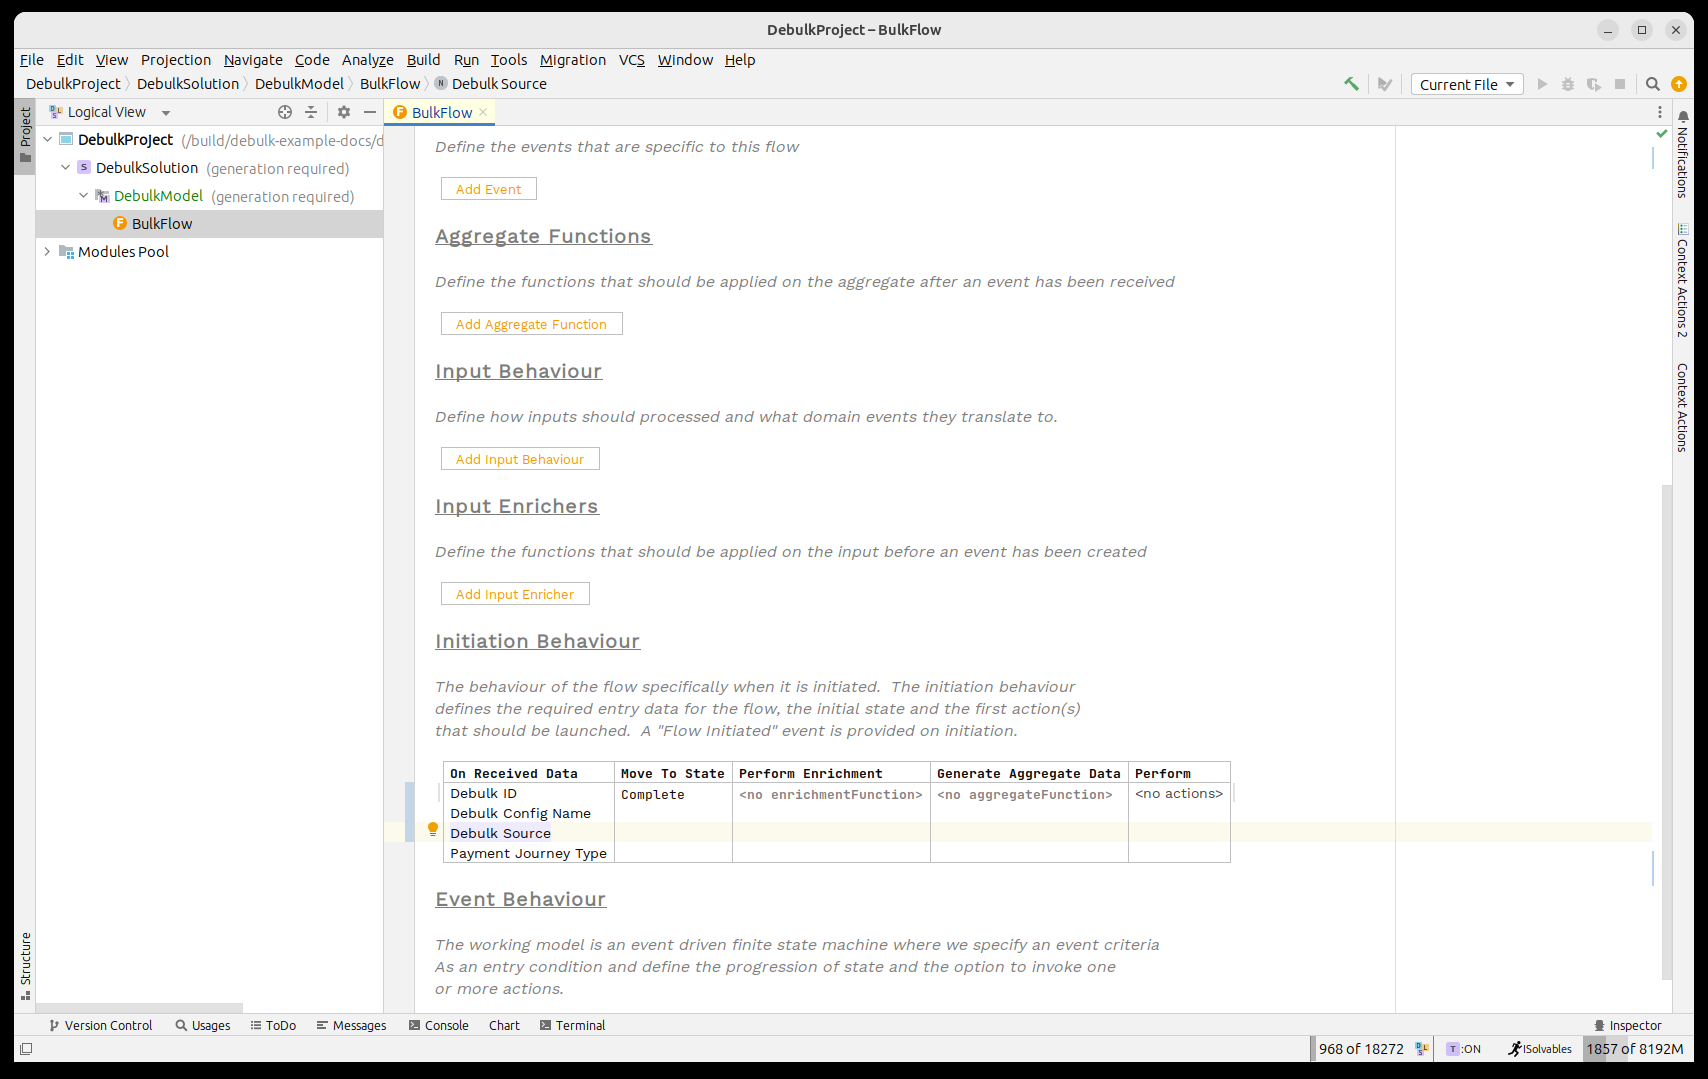1708x1079 pixels.
Task: Open the Migration menu
Action: [x=572, y=60]
